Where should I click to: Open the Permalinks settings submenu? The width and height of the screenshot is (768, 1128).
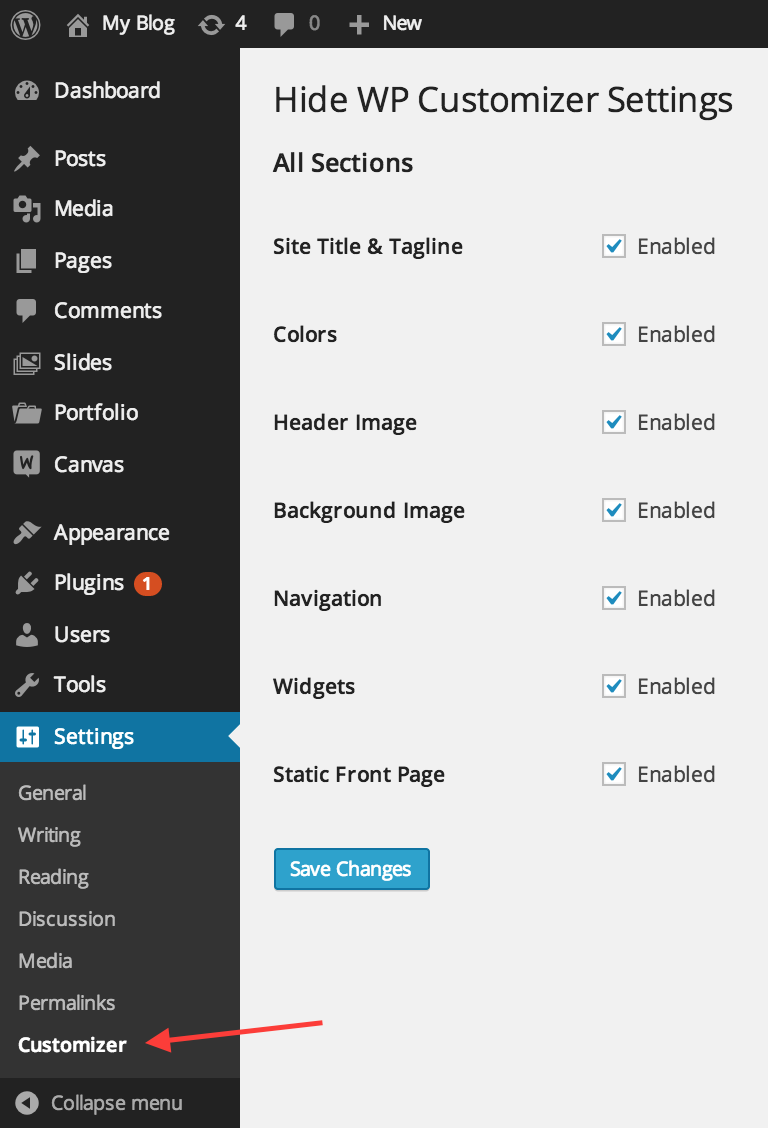point(66,1003)
